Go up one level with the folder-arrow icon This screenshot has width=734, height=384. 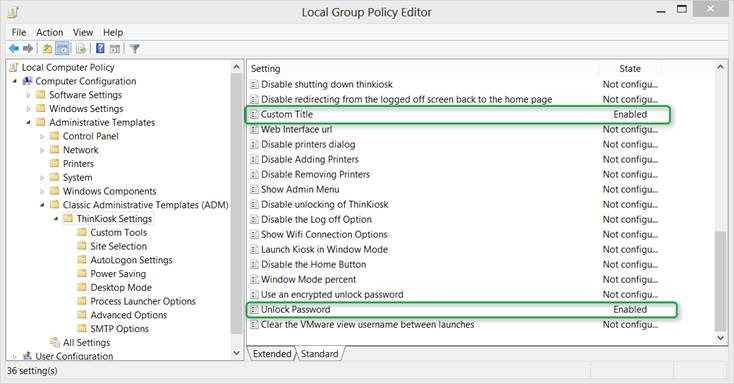point(47,48)
